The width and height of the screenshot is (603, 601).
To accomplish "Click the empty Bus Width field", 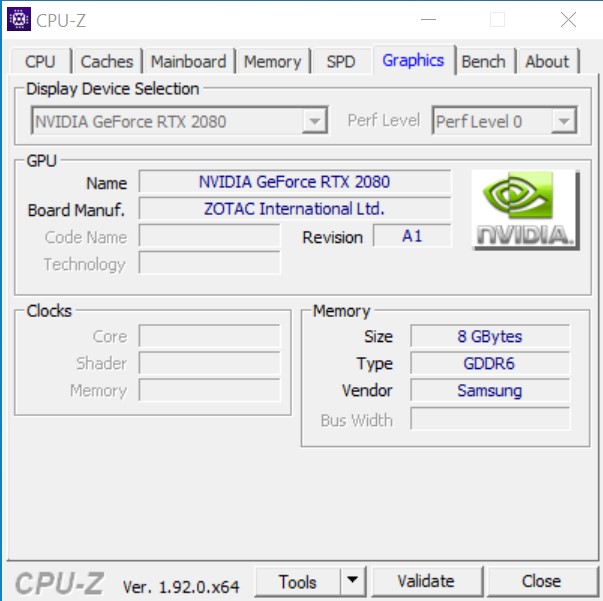I will [x=490, y=418].
